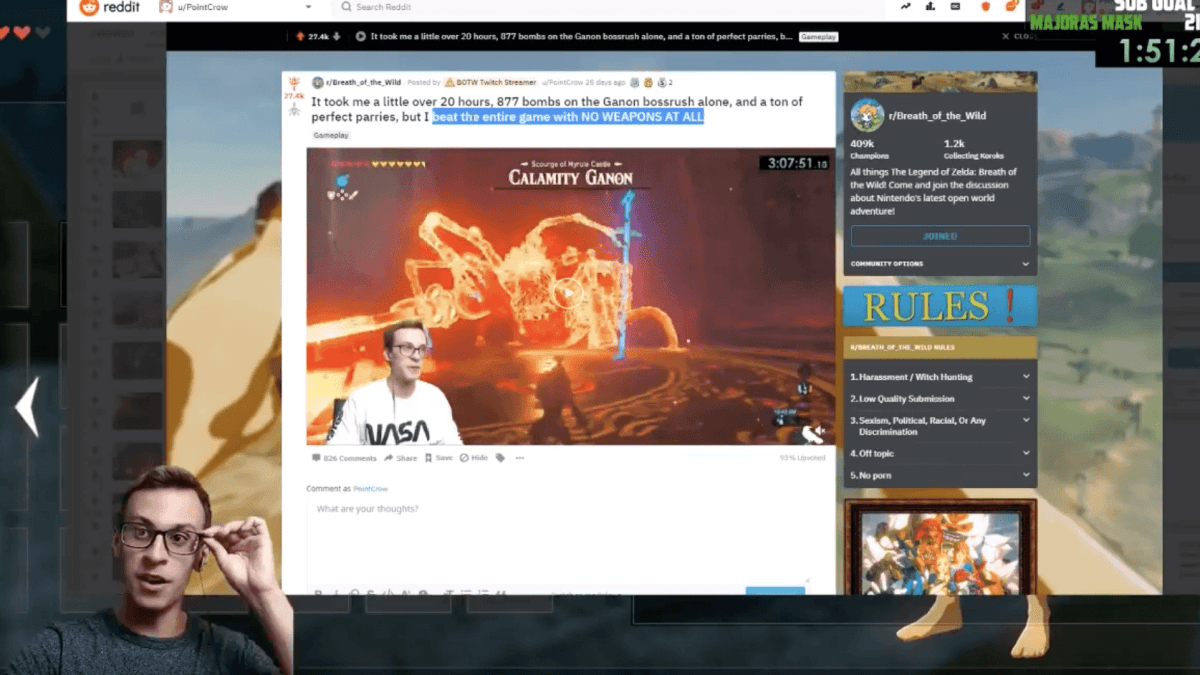Expand rule 1 Harassment / Witch Hunting

[940, 377]
